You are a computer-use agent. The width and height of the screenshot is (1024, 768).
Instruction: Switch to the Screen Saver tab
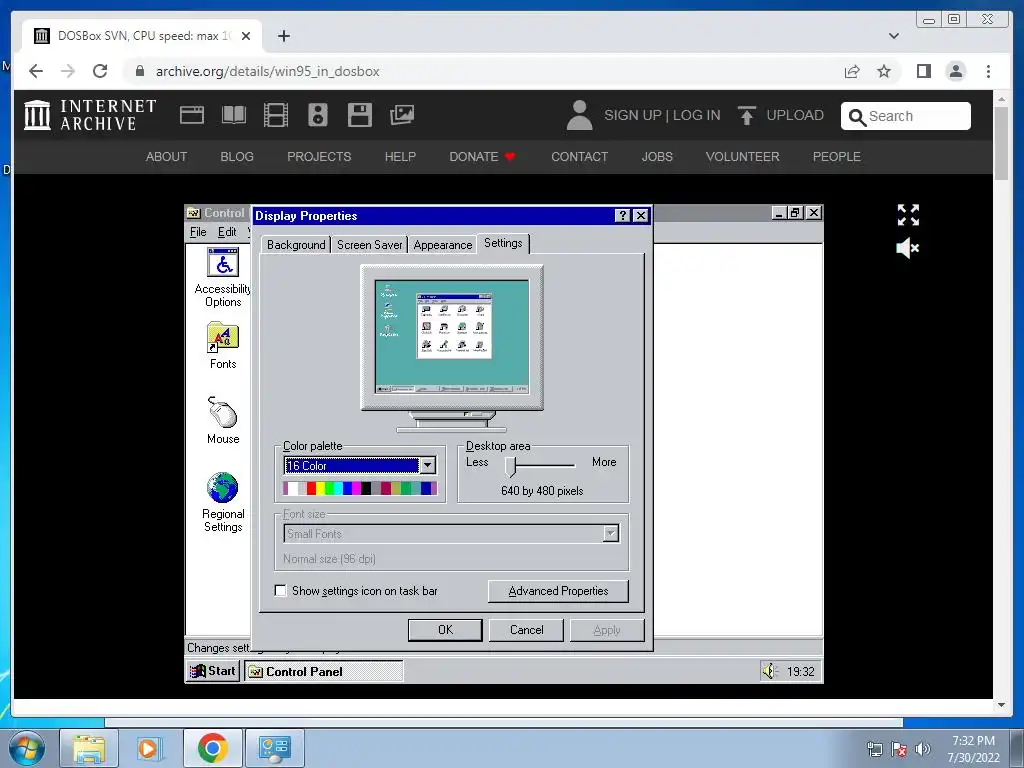pyautogui.click(x=369, y=245)
